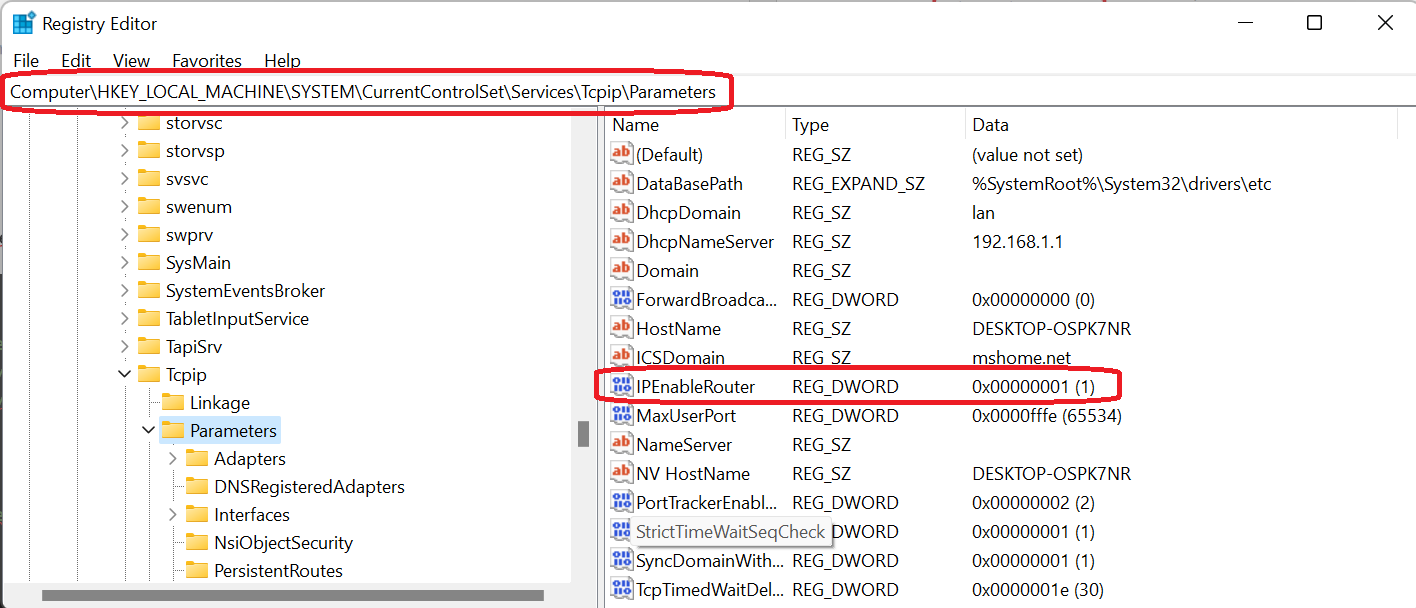Screen dimensions: 1416x608
Task: Expand the Adapters subkey
Action: tap(172, 459)
